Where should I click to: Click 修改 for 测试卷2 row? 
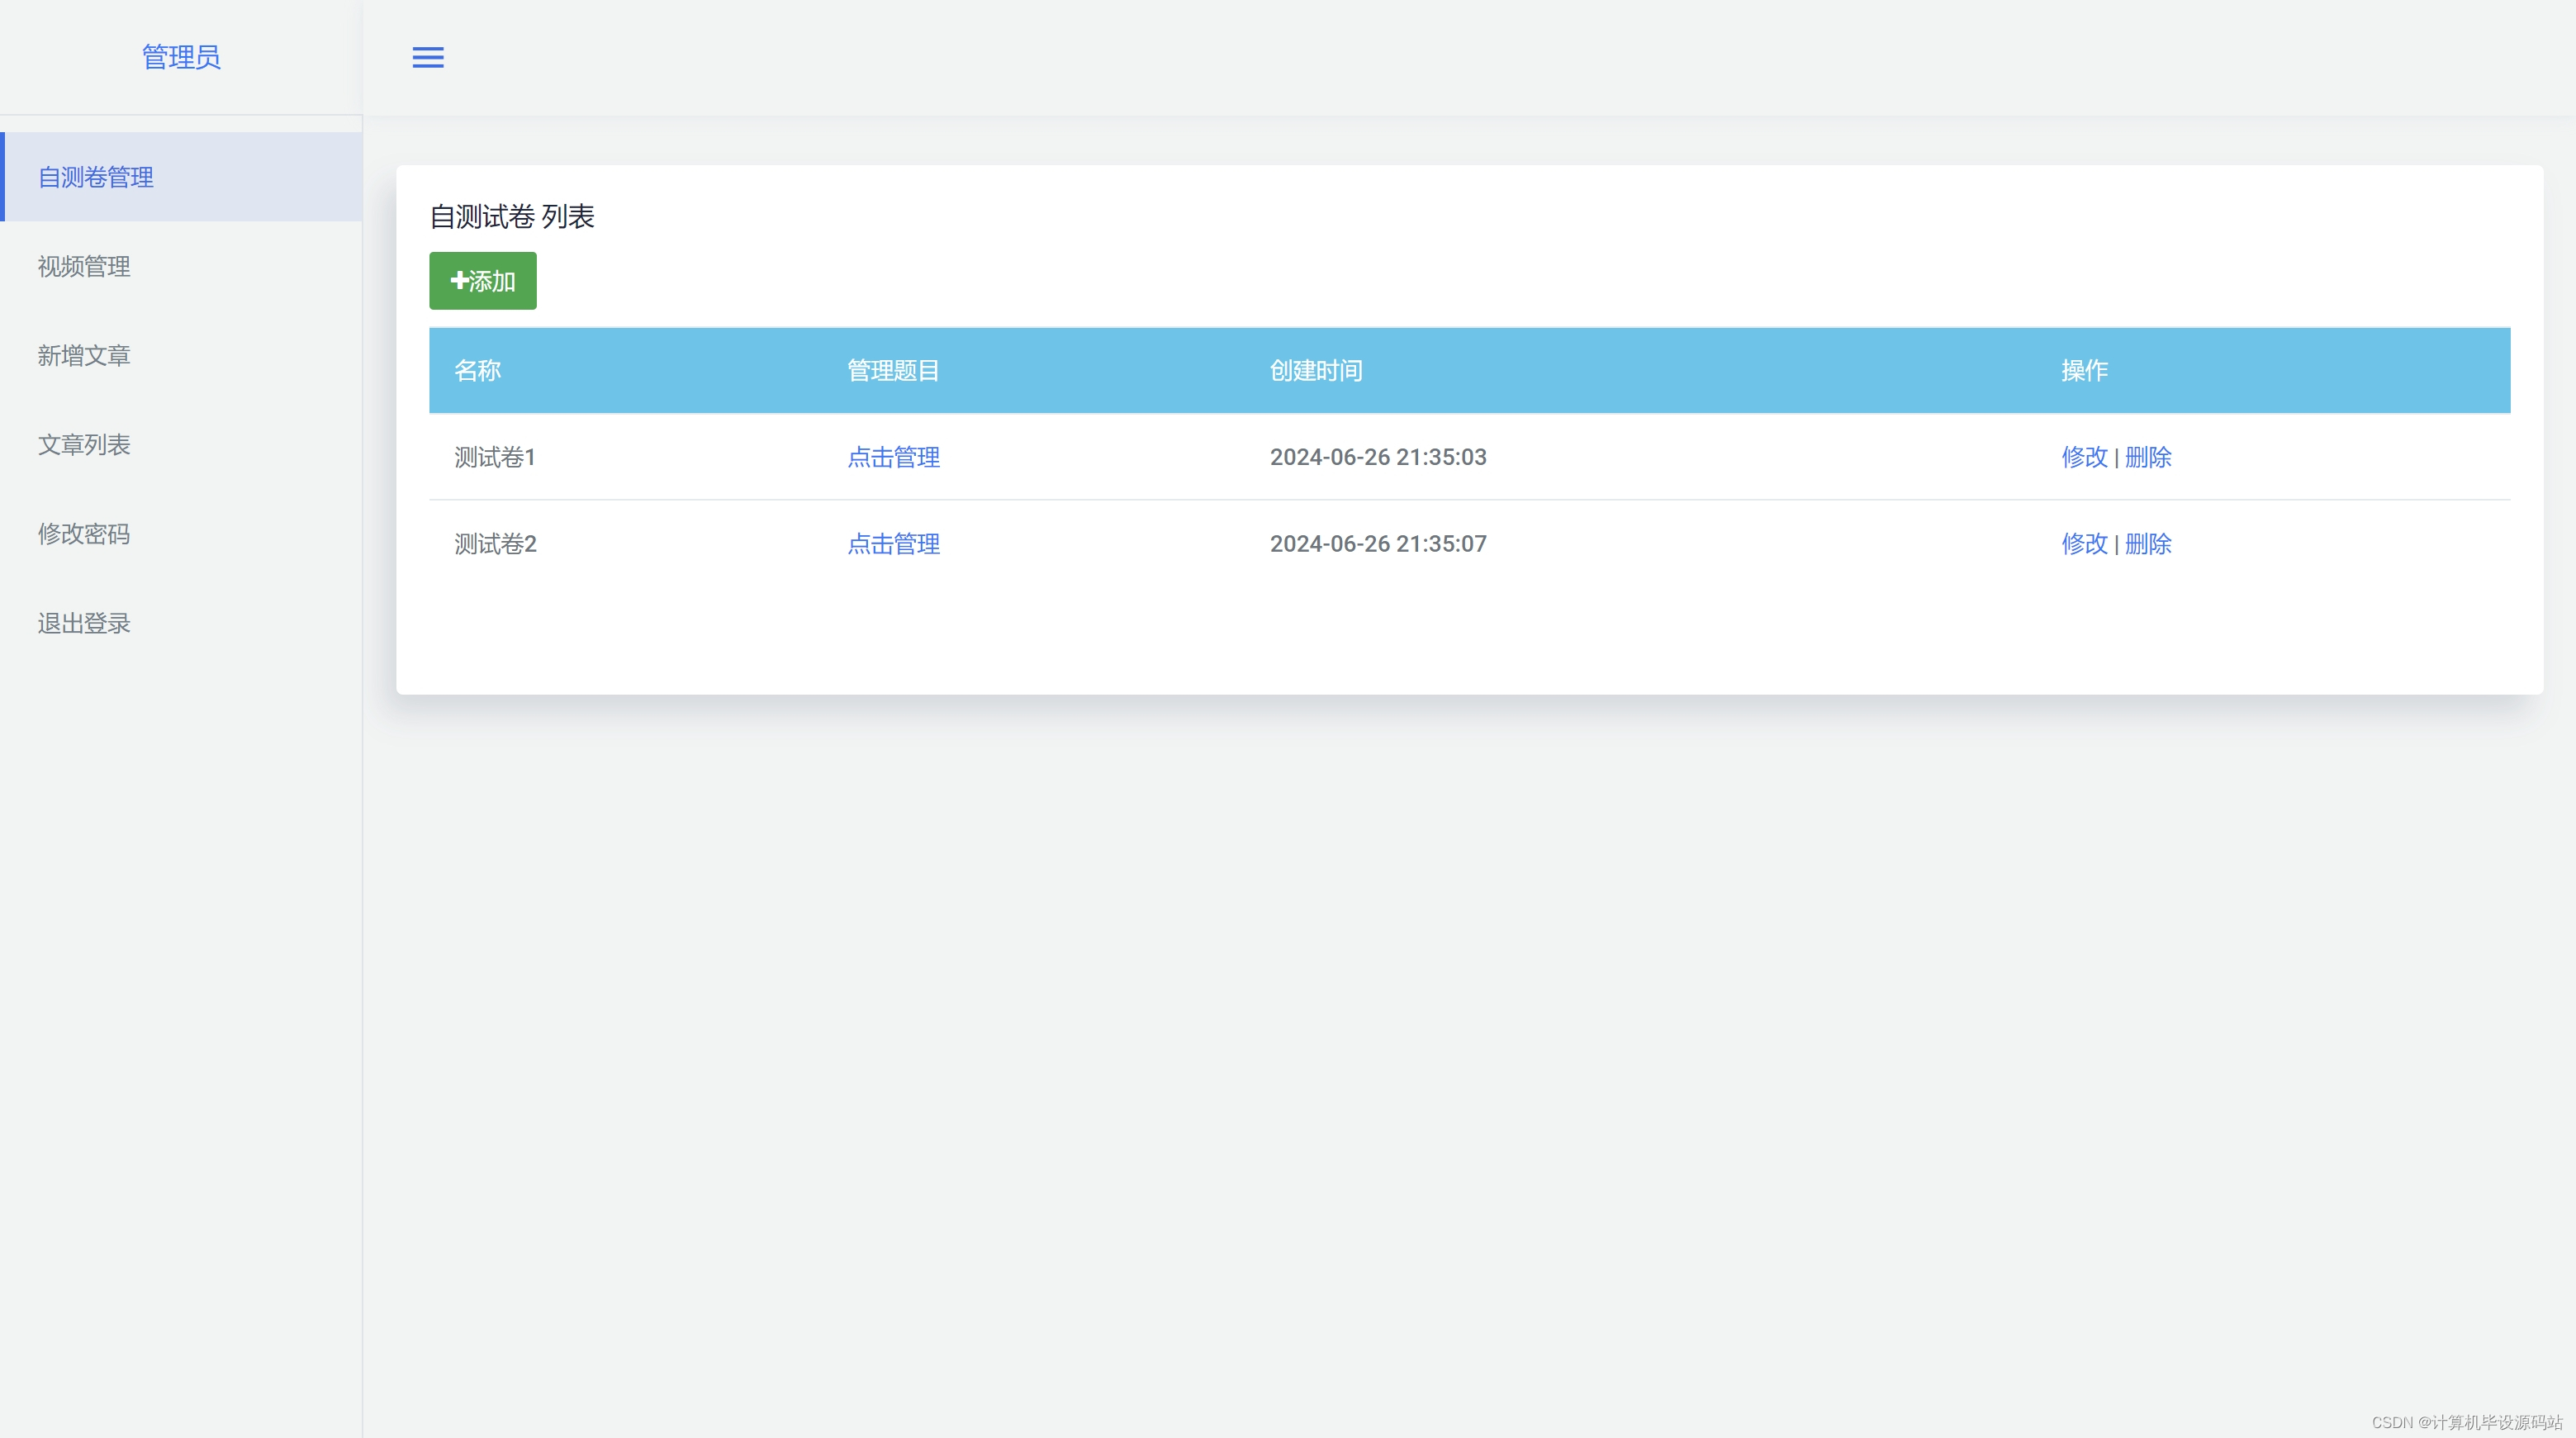[x=2084, y=543]
